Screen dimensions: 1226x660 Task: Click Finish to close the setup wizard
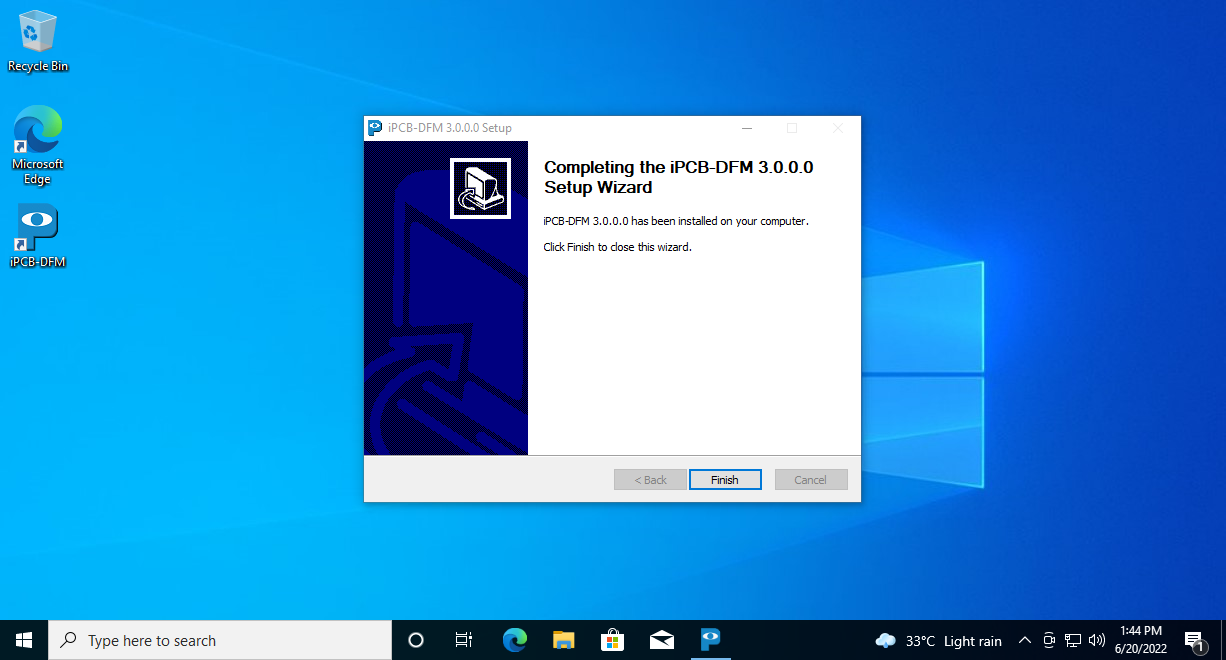coord(725,480)
